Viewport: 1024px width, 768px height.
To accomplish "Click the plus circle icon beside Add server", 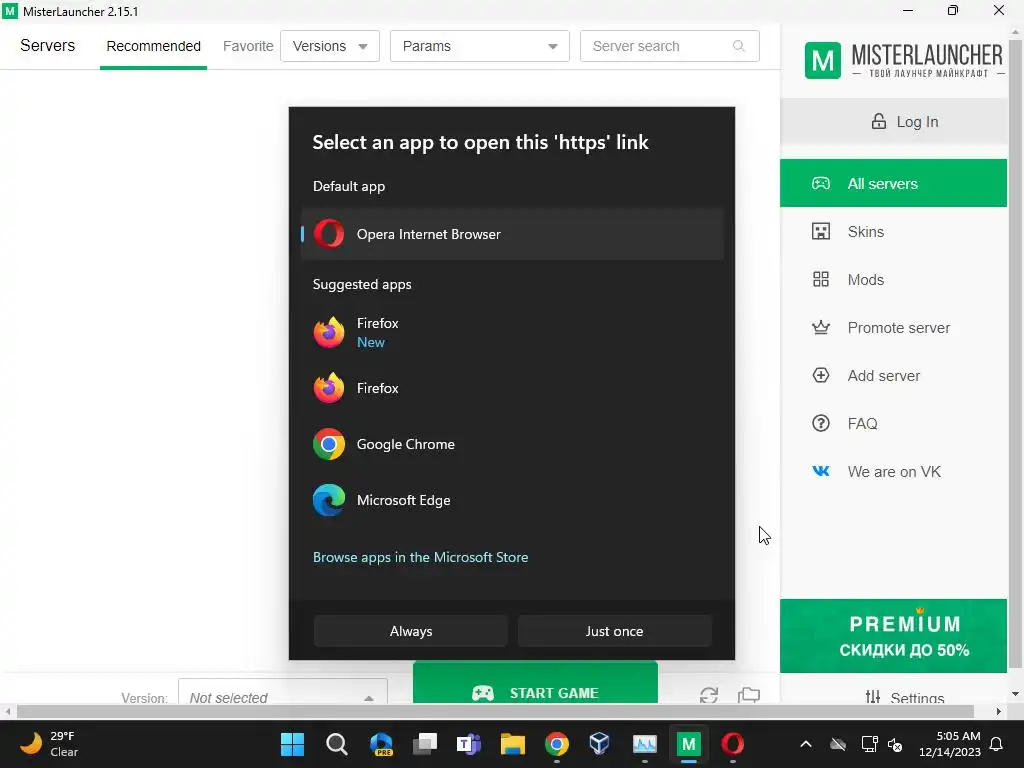I will [821, 375].
